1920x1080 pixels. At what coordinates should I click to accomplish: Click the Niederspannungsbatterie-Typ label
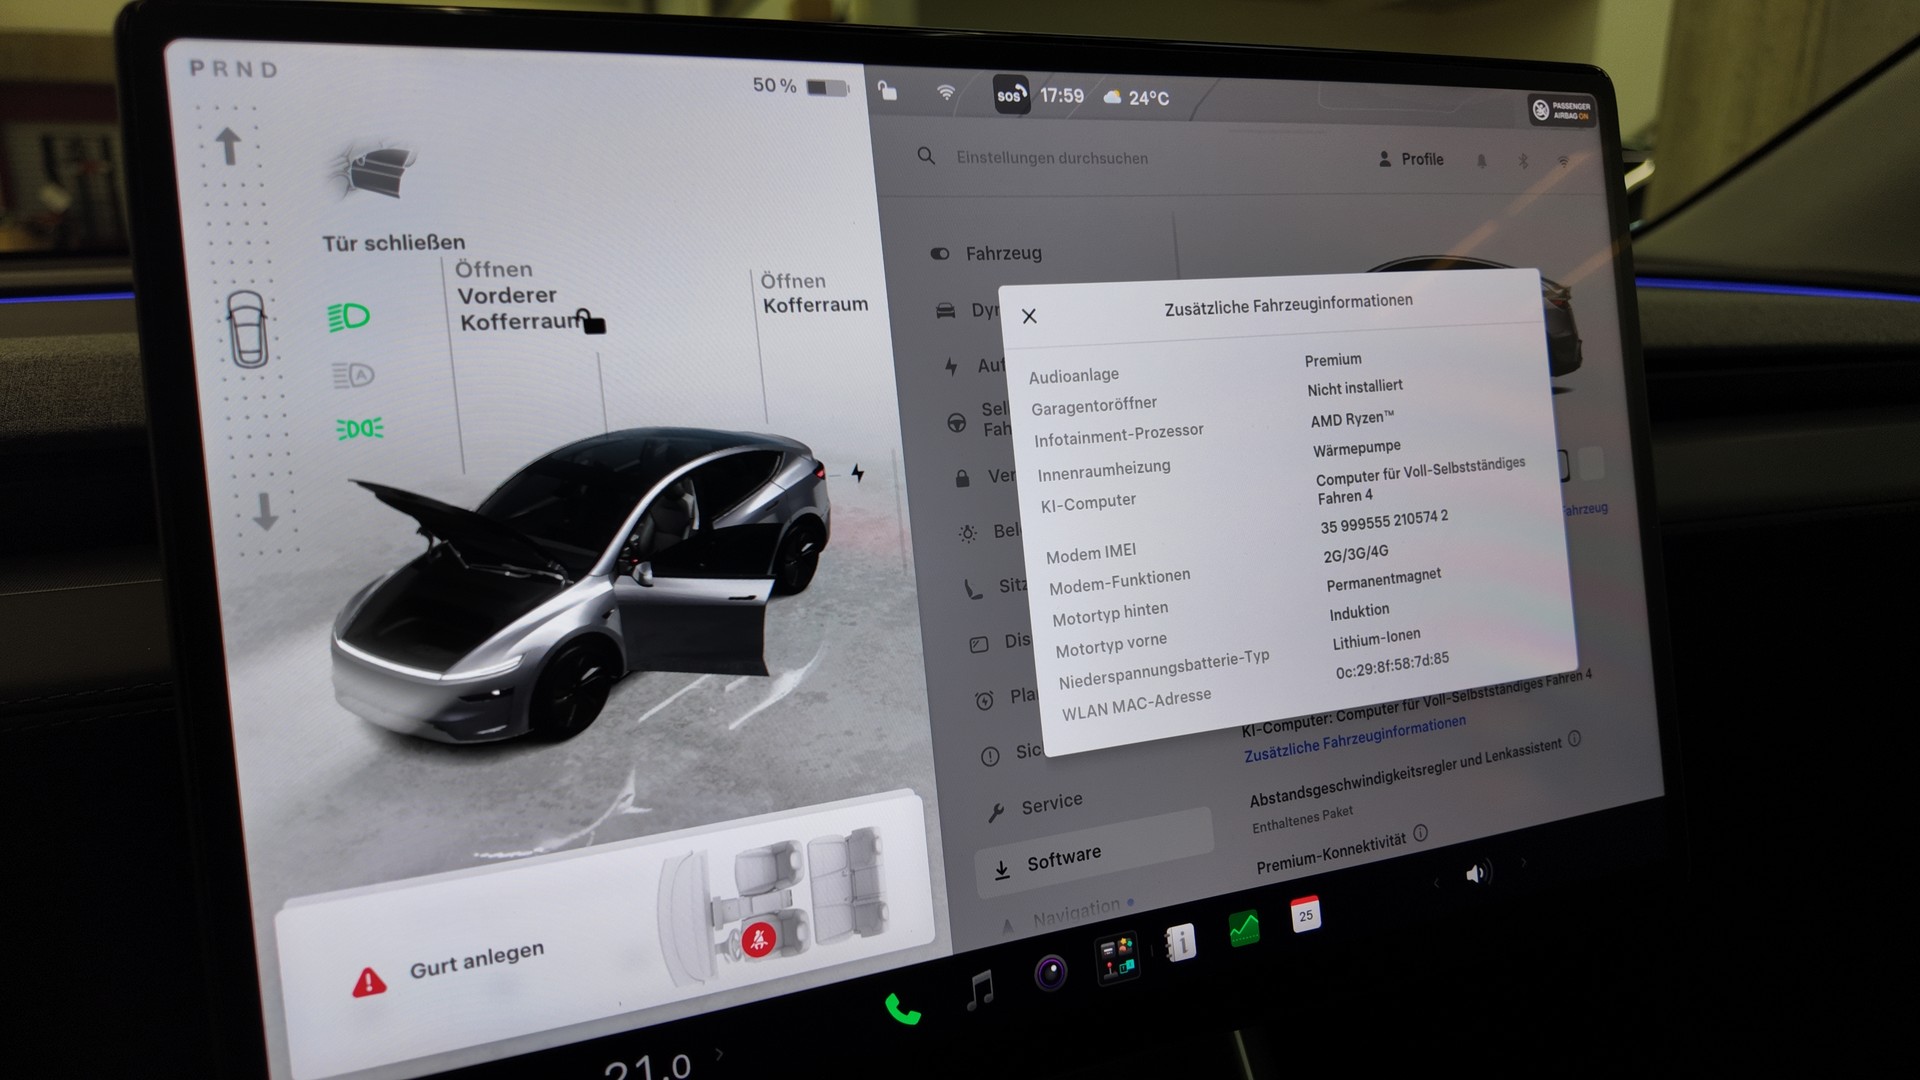tap(1164, 669)
